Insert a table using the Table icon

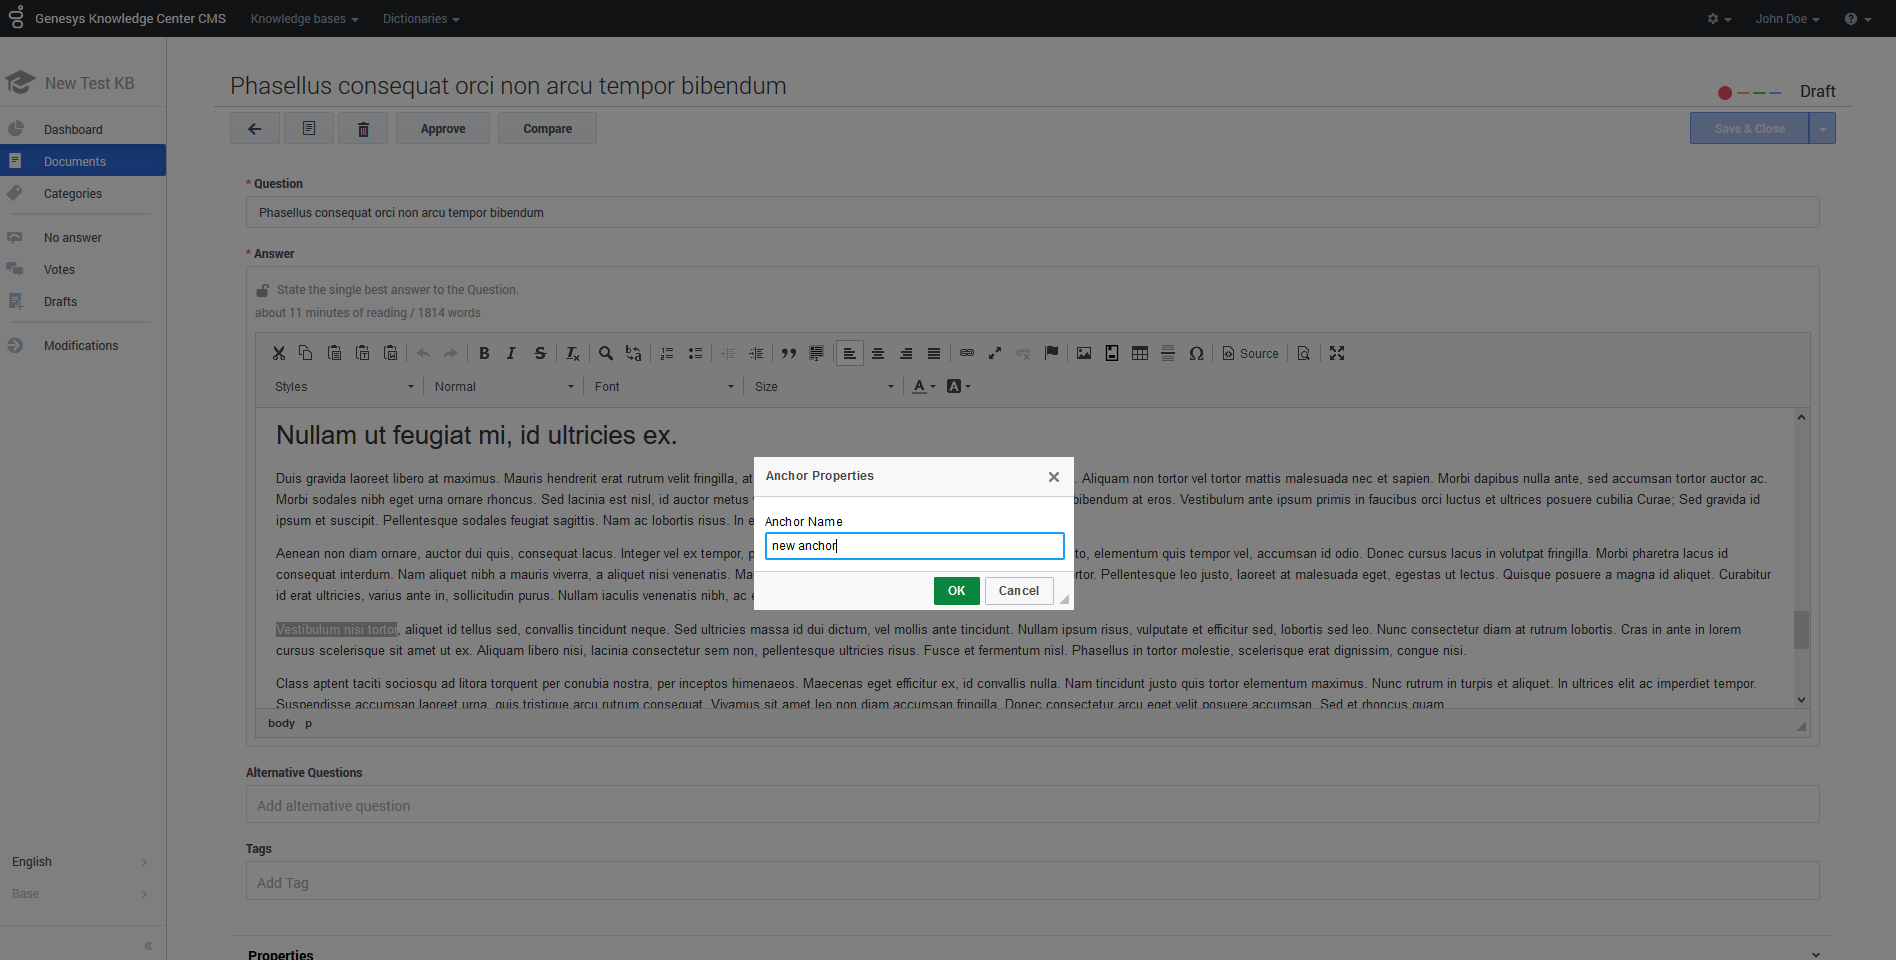point(1139,353)
